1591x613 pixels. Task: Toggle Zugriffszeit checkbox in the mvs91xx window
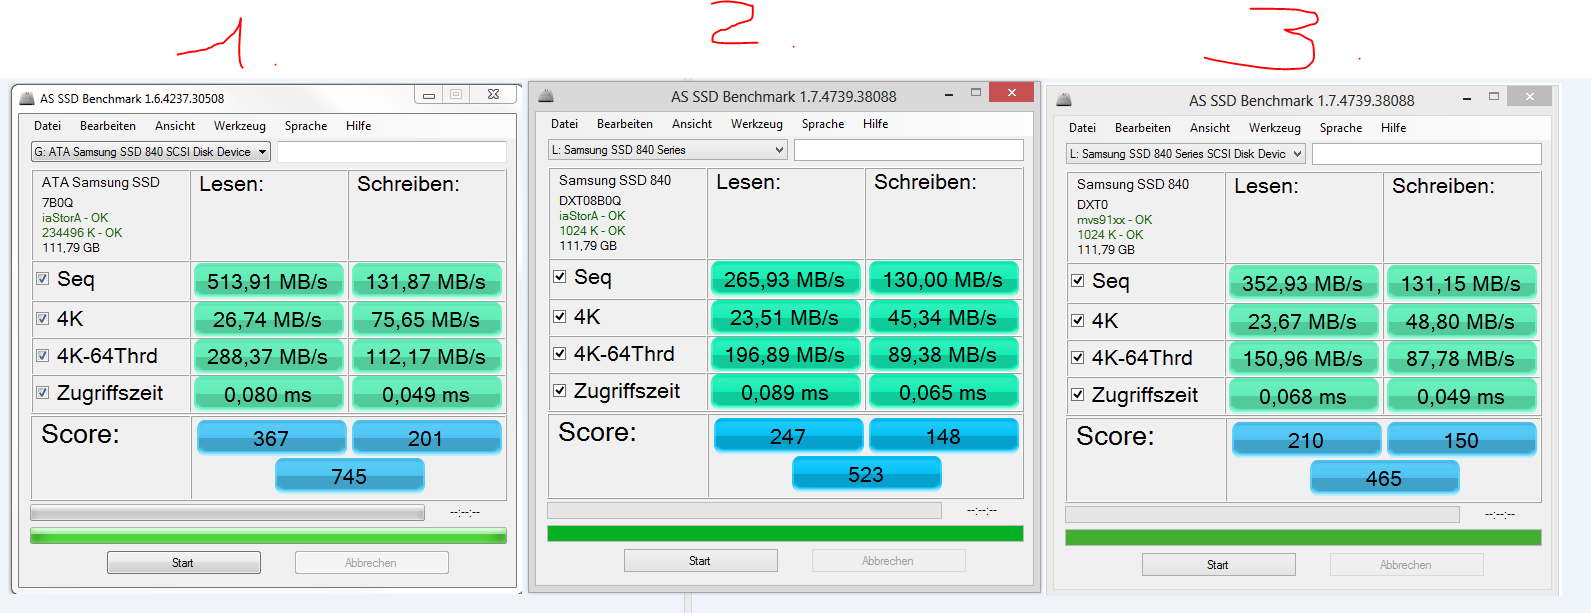click(1077, 395)
